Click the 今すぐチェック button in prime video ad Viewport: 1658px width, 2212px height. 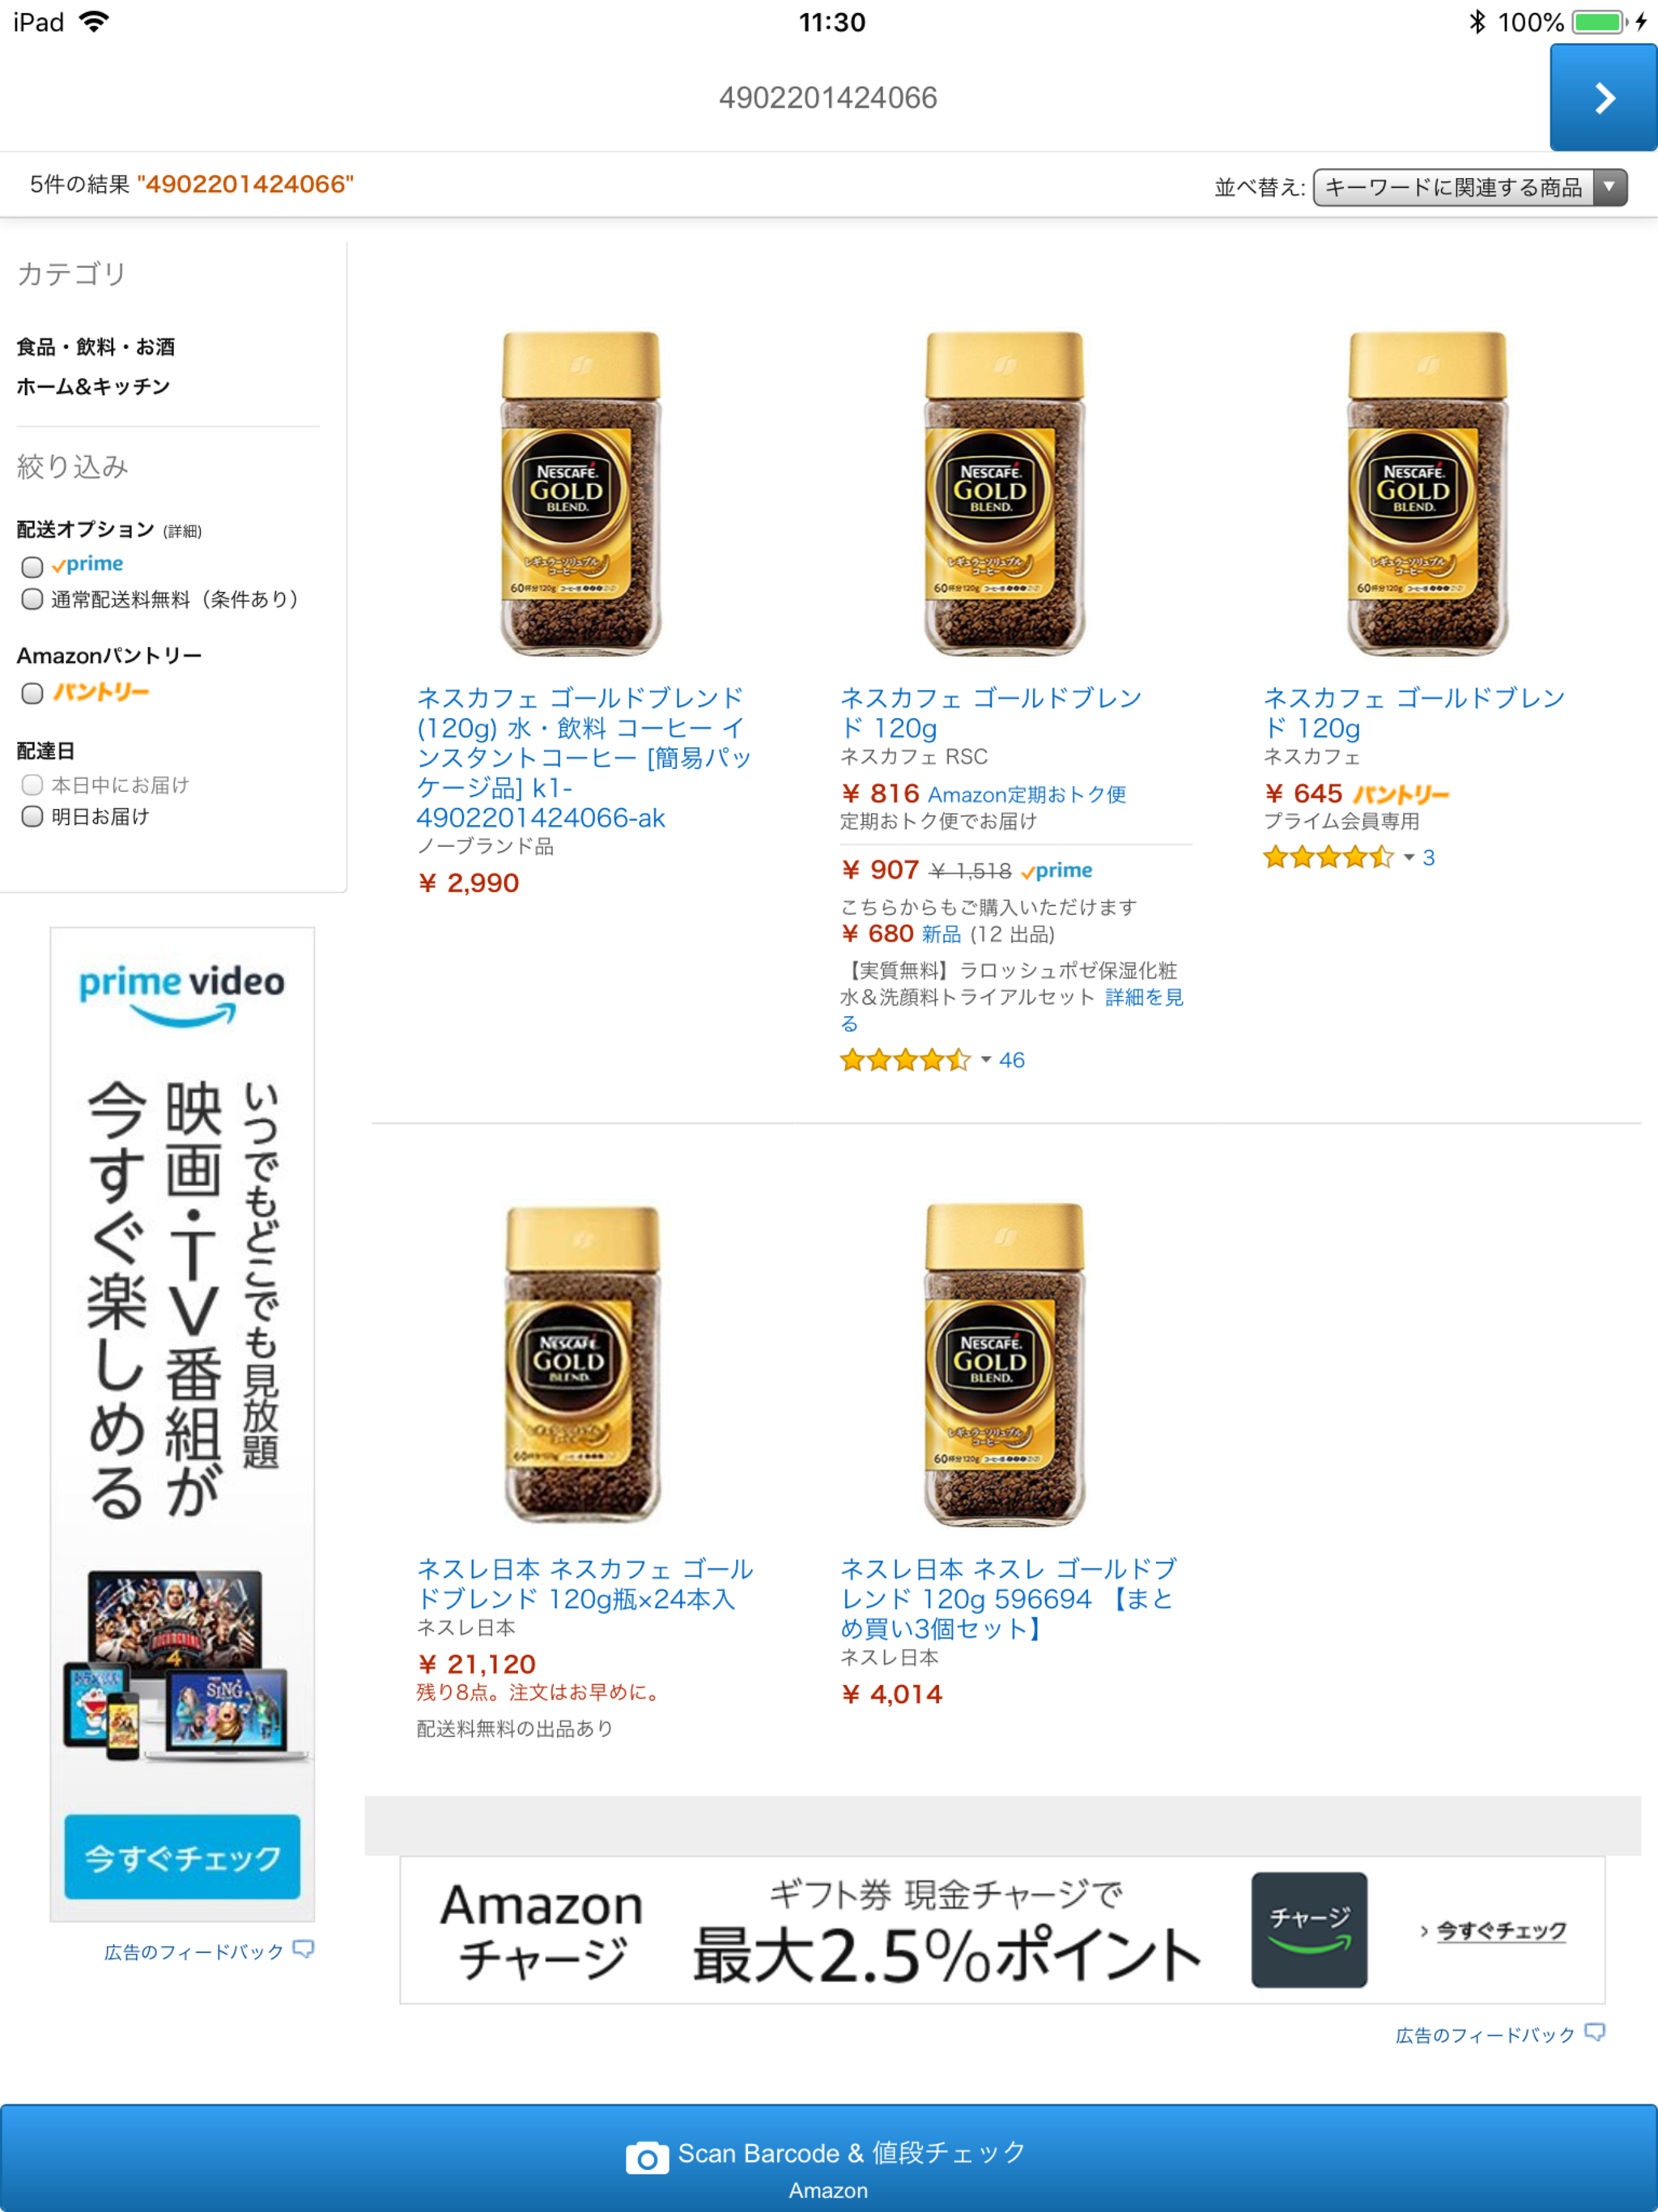pos(182,1856)
